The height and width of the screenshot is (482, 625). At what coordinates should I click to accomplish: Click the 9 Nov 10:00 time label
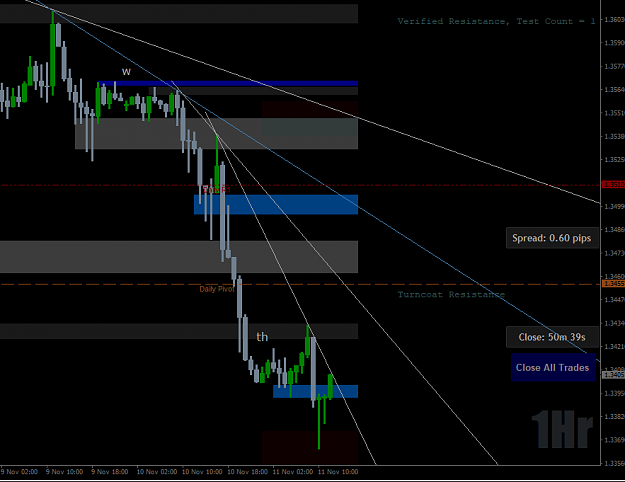click(65, 472)
